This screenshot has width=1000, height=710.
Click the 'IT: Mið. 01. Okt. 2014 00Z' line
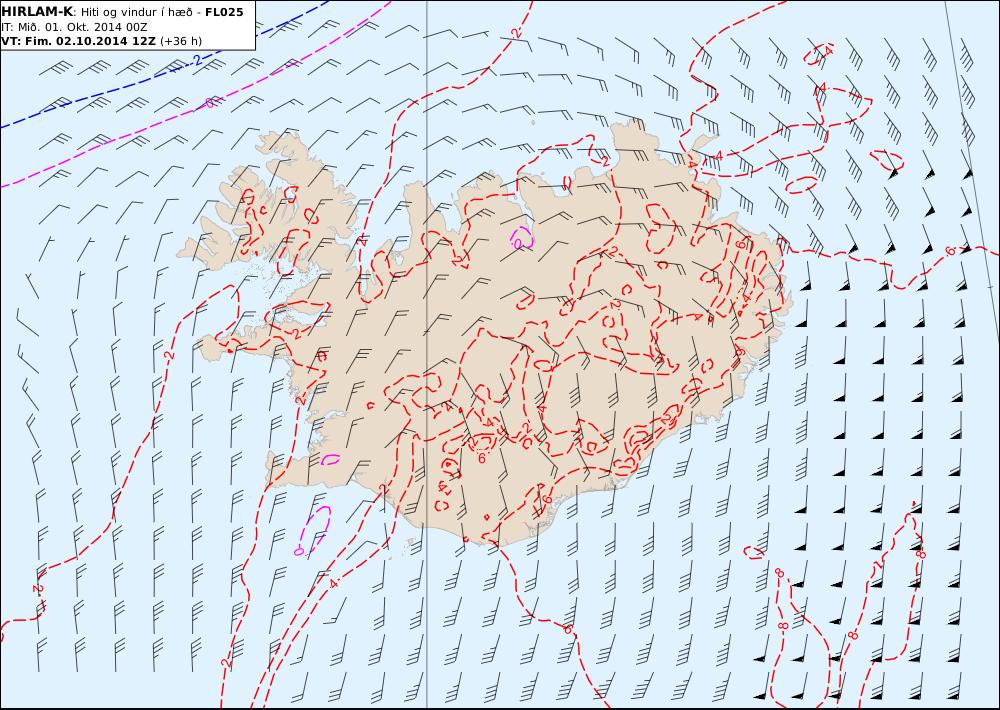(75, 27)
